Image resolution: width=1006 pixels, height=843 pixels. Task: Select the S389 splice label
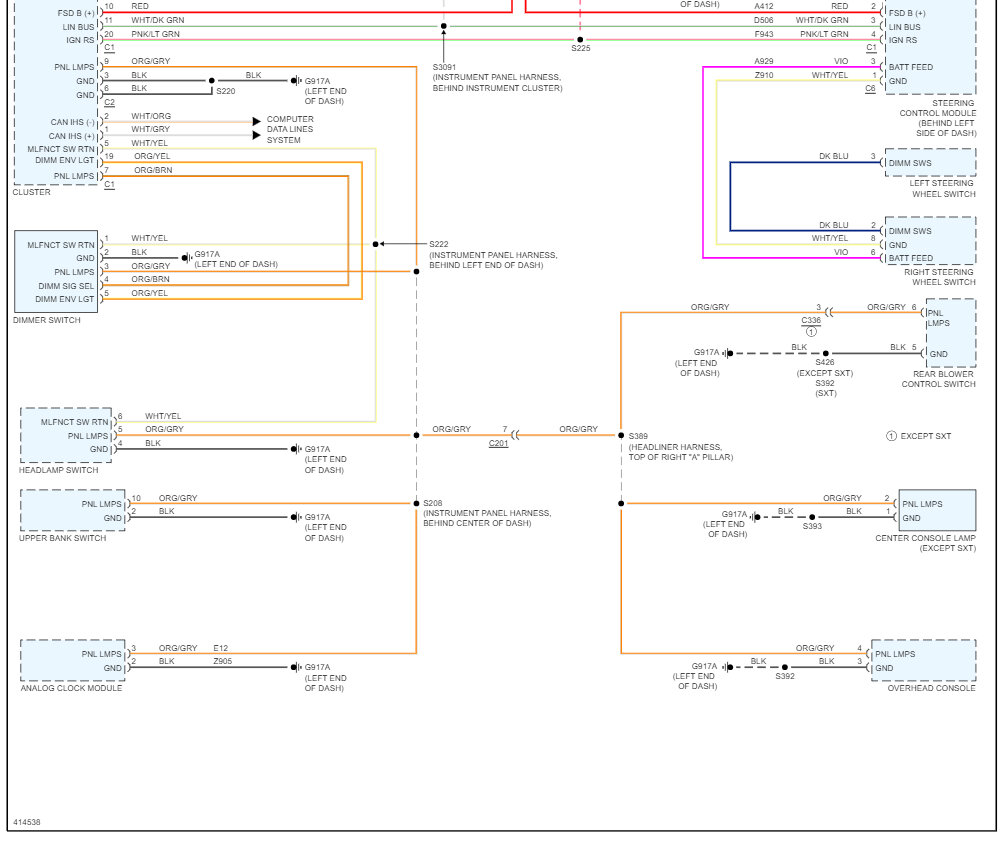(638, 436)
